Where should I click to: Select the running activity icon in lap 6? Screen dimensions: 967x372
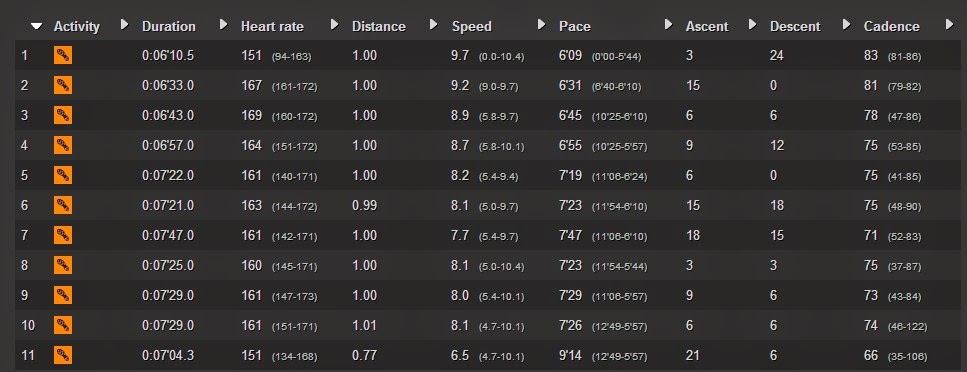[62, 205]
